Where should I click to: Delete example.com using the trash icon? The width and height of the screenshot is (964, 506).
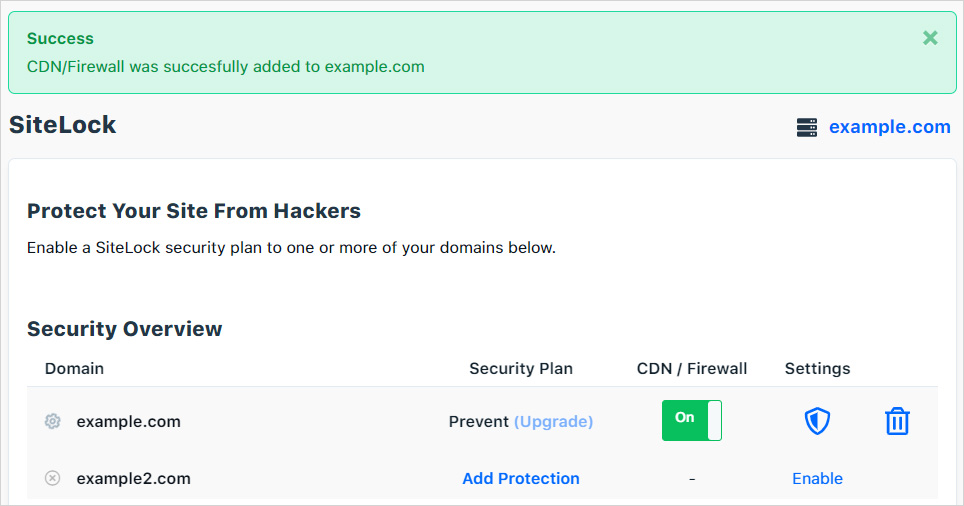click(897, 421)
